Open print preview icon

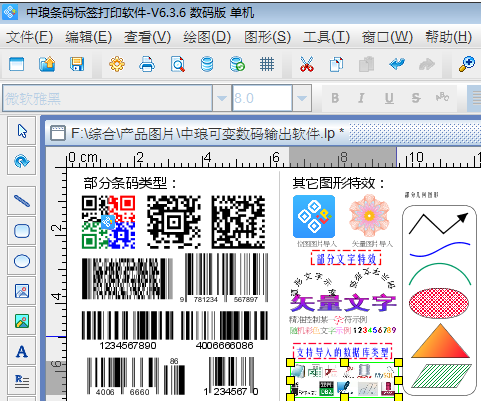(x=178, y=64)
